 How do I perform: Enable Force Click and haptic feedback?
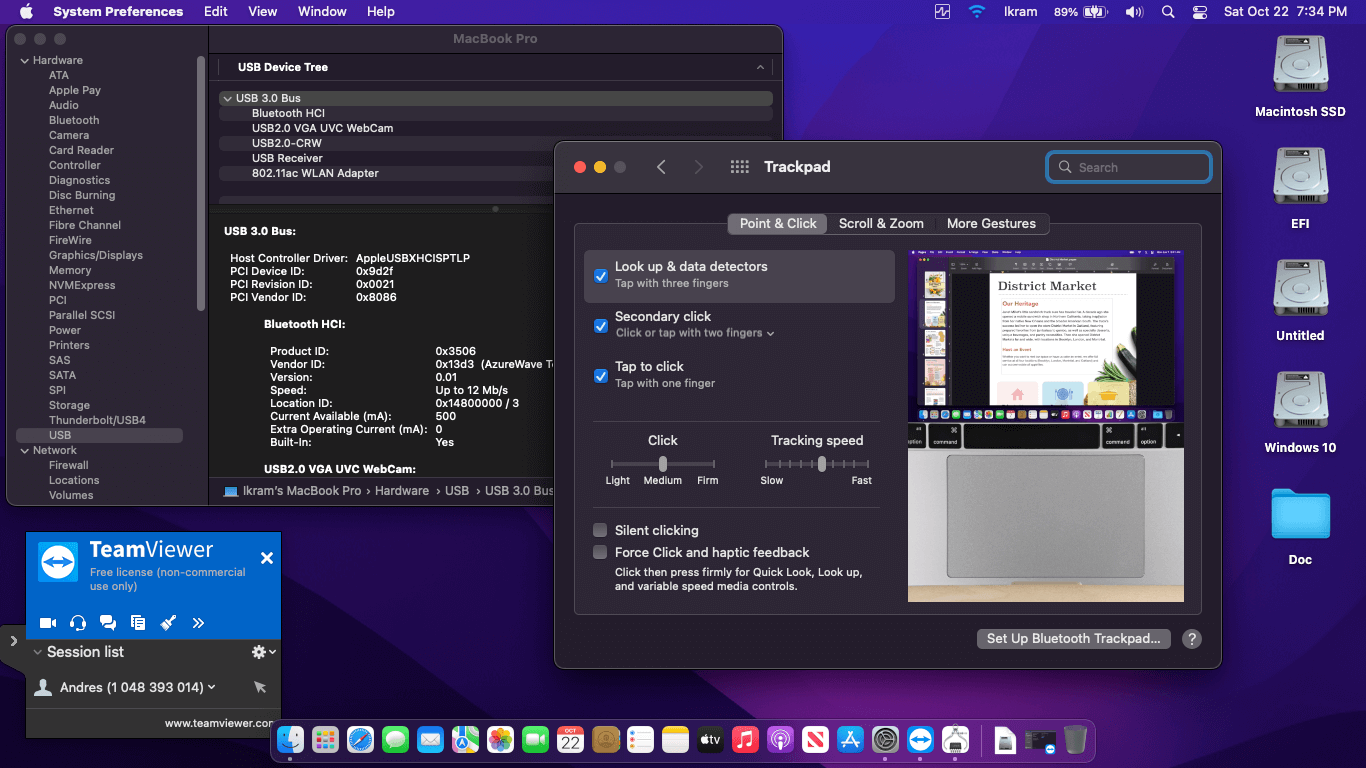tap(600, 552)
